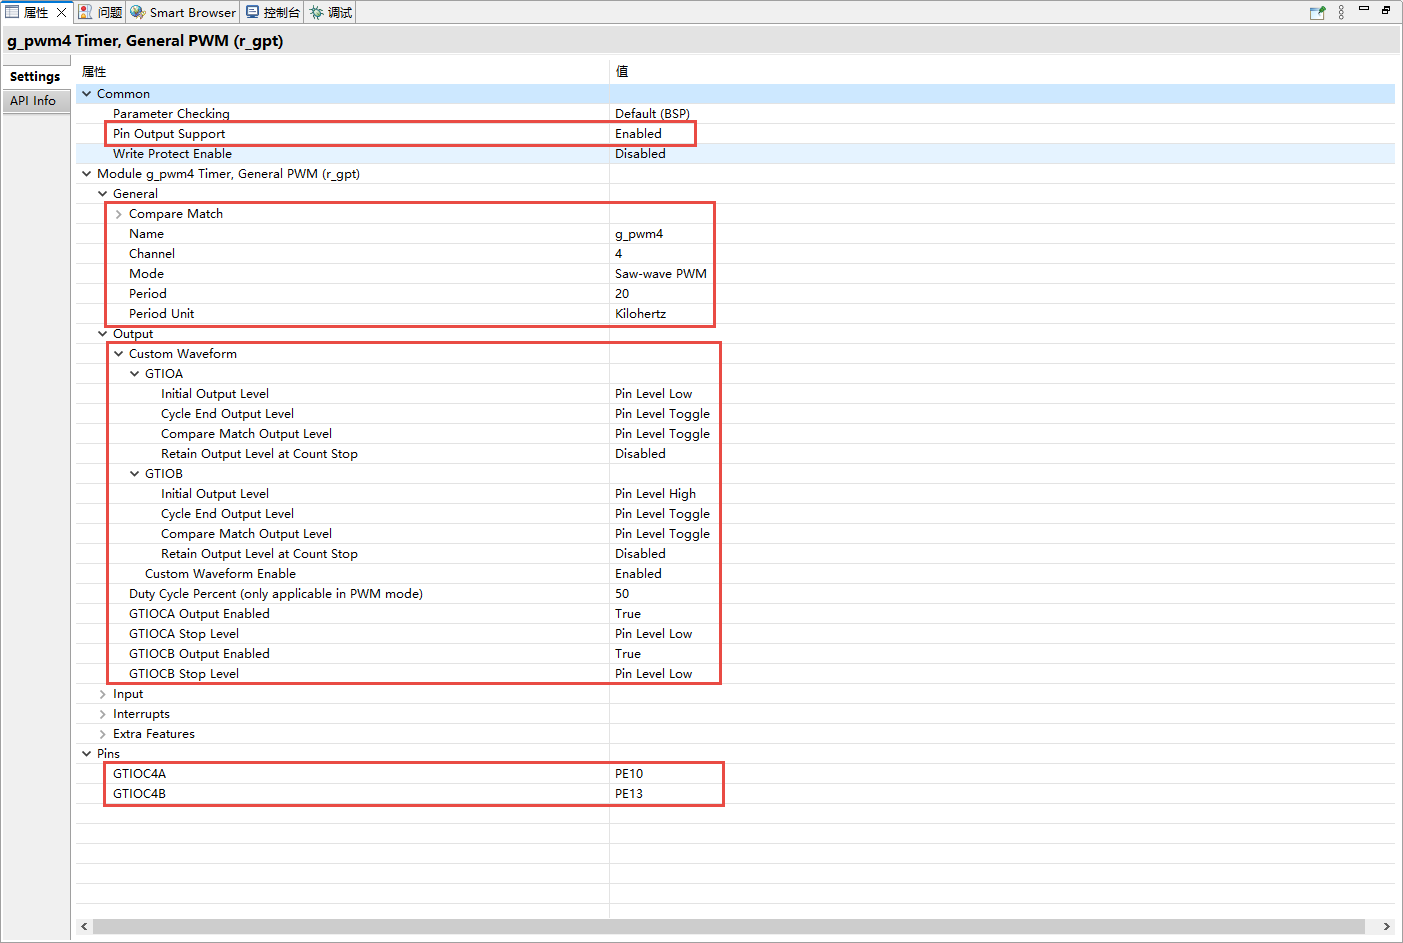Edit the Duty Cycle Percent value 50
Viewport: 1403px width, 943px height.
(622, 594)
